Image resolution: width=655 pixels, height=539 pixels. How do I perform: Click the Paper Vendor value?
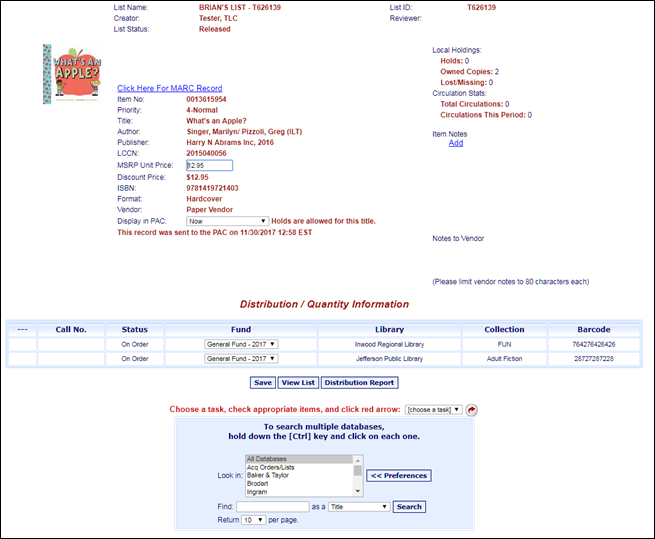pos(209,210)
